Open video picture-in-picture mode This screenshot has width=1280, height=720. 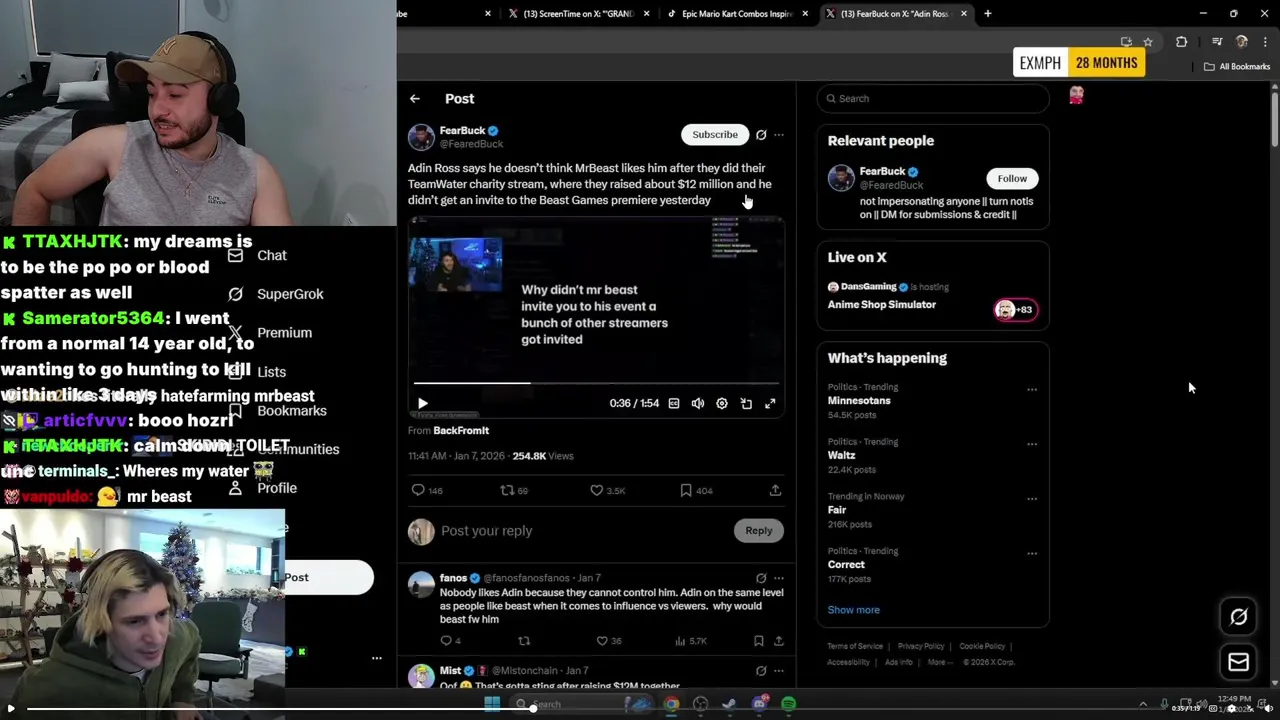coord(746,403)
